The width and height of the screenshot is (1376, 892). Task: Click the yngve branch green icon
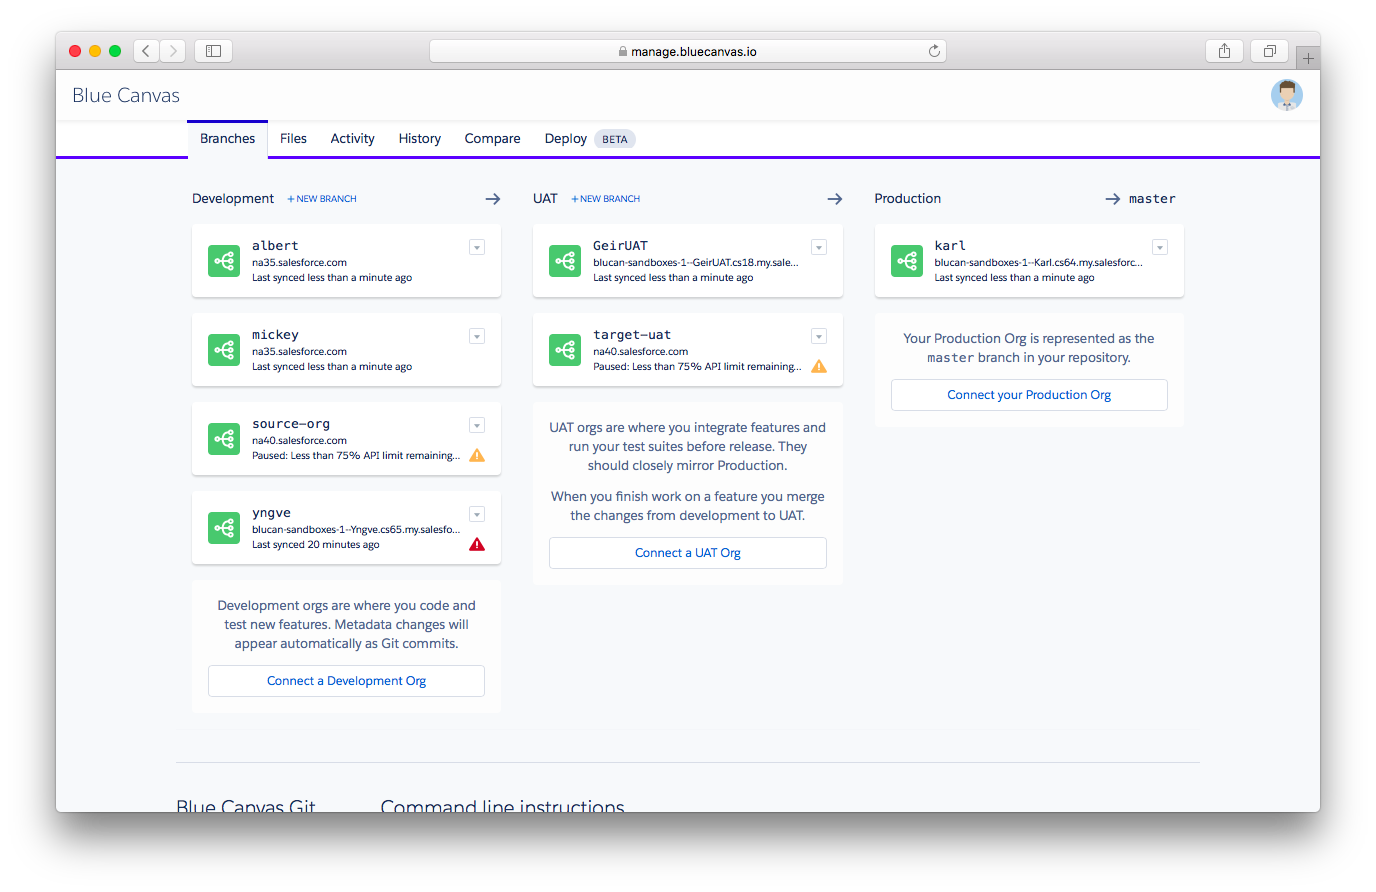tap(224, 528)
